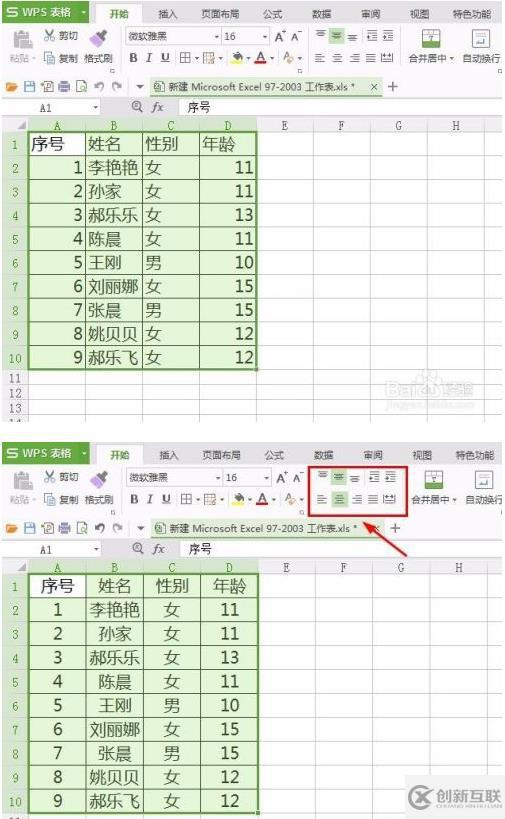This screenshot has height=819, width=505.
Task: Expand fill color dropdown arrow, upper window
Action: tap(249, 58)
